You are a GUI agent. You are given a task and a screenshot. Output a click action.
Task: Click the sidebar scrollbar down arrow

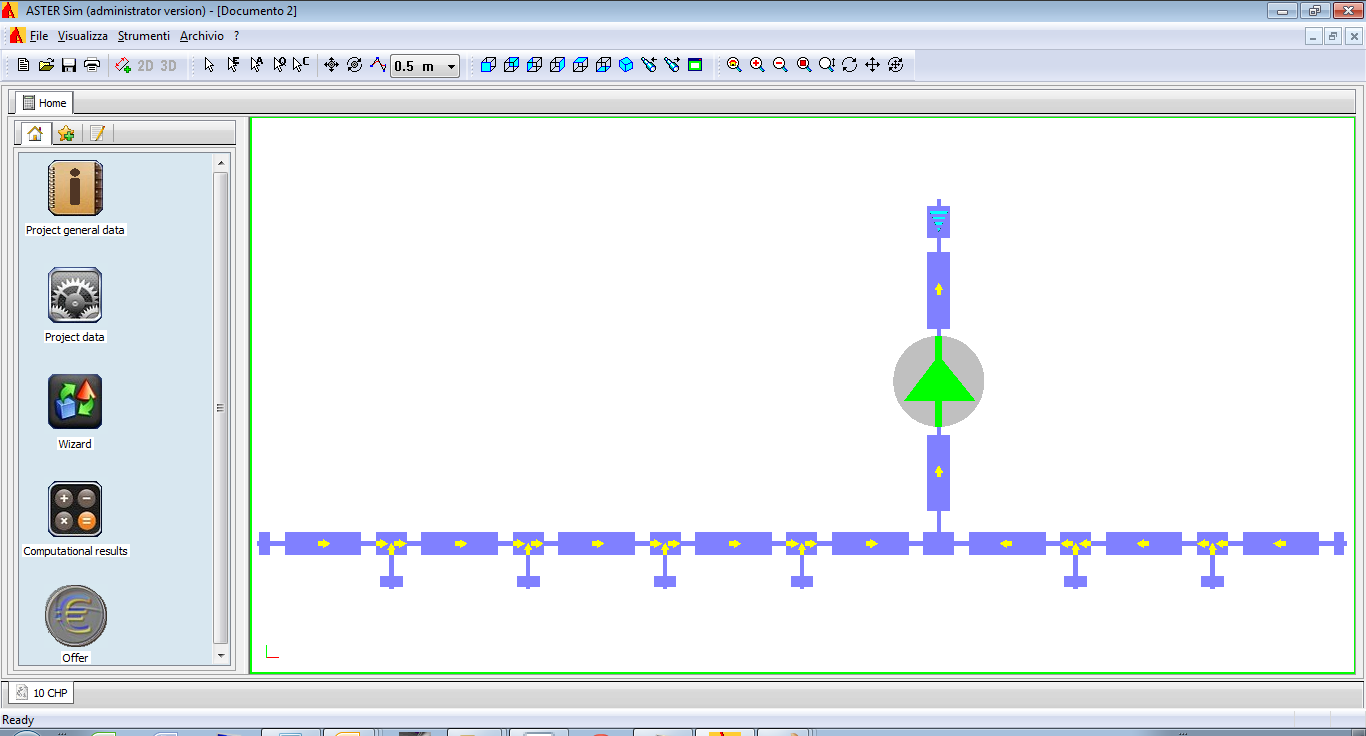point(221,656)
